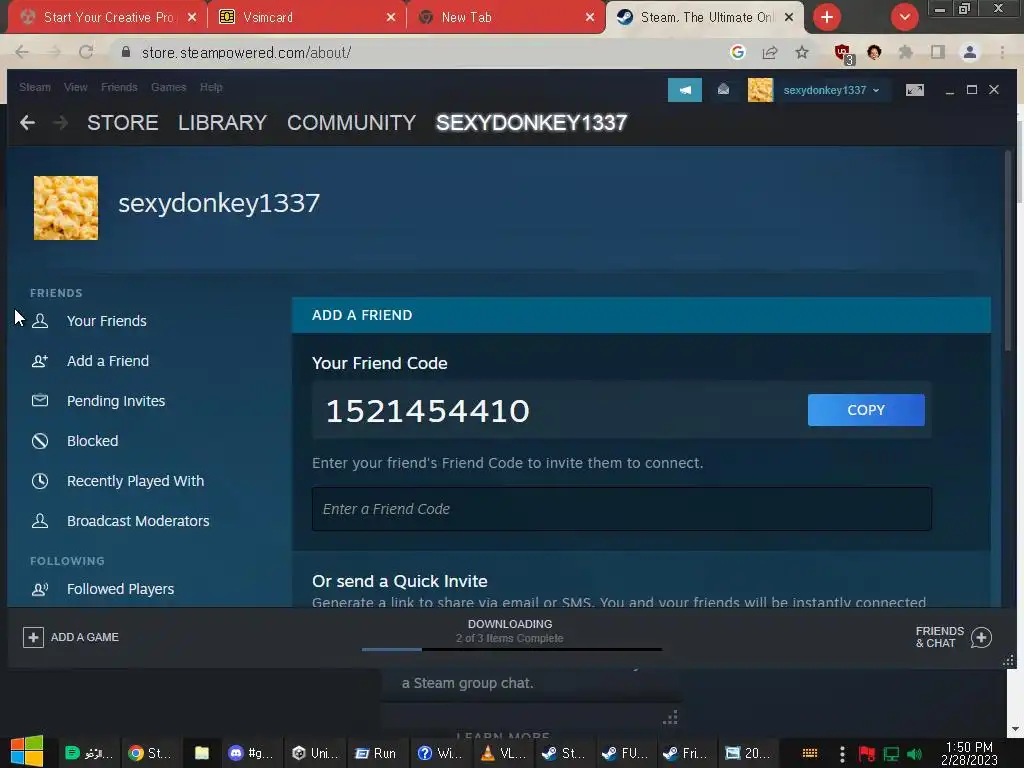Click Chrome's reload page icon
This screenshot has height=768, width=1024.
point(86,52)
